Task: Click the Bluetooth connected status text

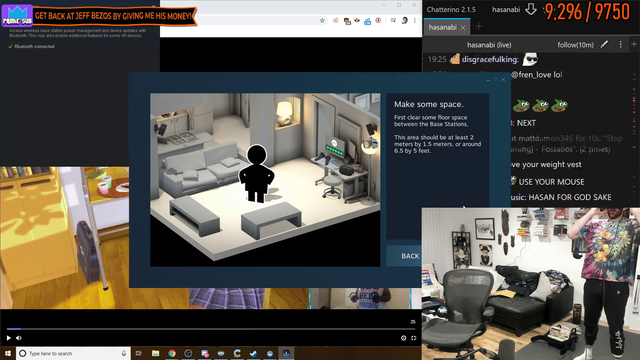Action: pos(34,47)
